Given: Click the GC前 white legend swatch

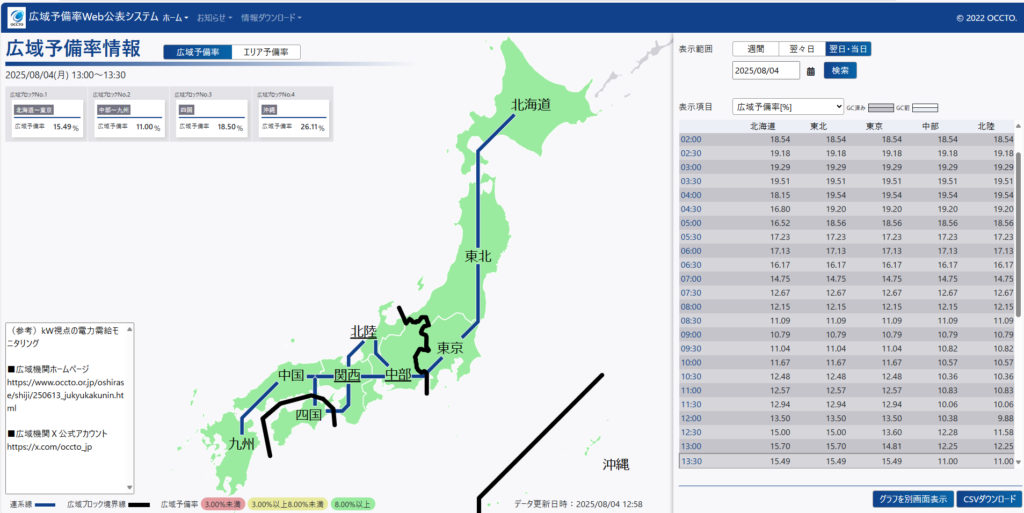Looking at the screenshot, I should tap(925, 108).
